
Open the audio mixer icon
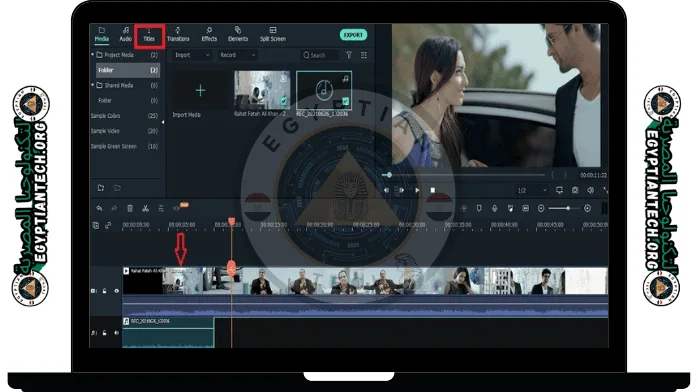tap(510, 208)
